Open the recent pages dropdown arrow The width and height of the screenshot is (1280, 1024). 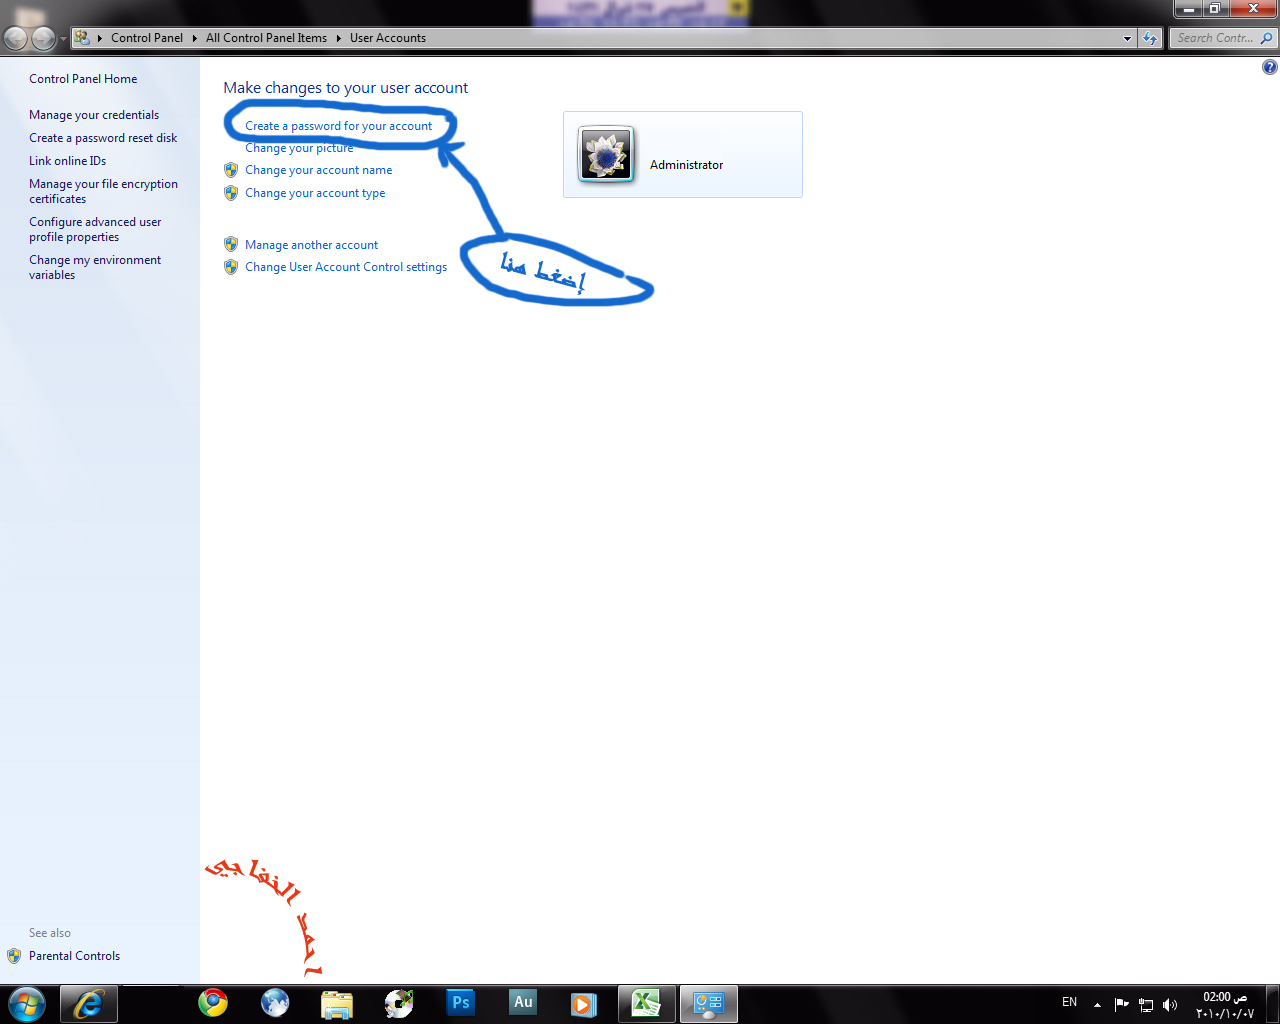click(63, 39)
